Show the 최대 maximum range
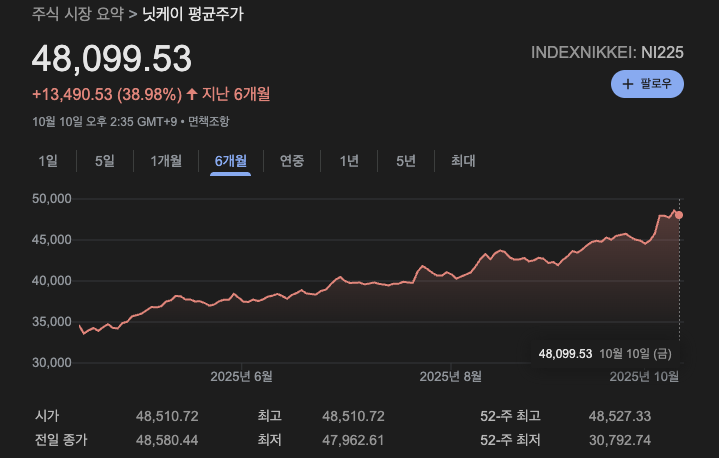 [463, 161]
